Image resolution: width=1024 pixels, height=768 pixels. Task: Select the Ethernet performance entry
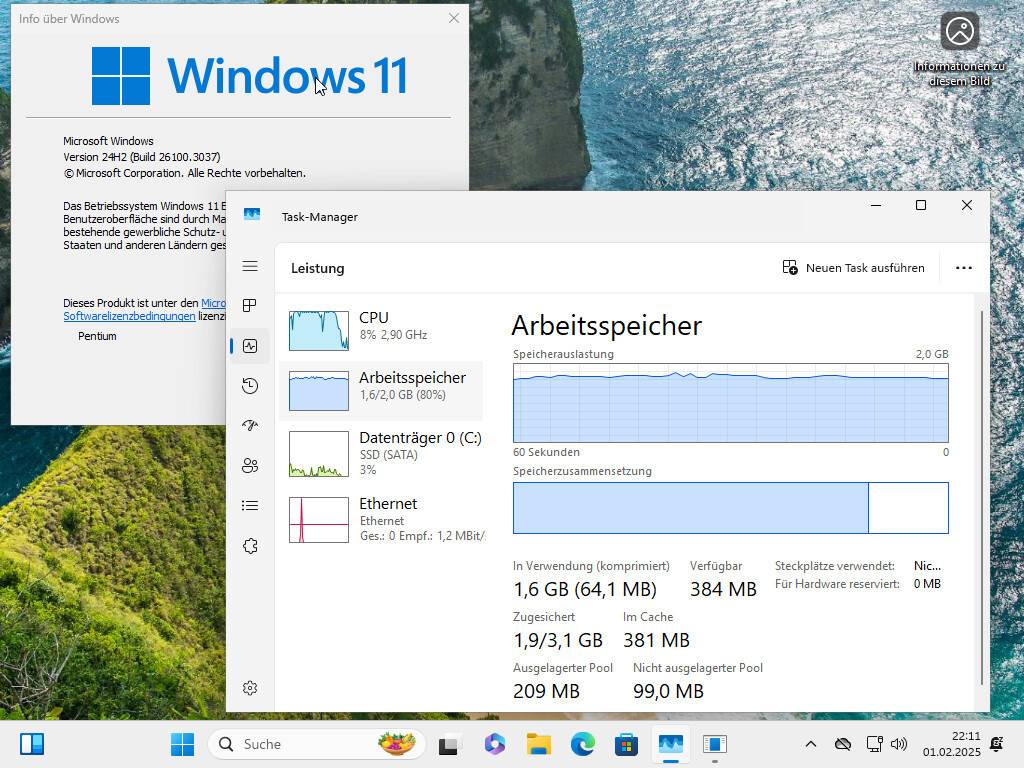coord(381,520)
